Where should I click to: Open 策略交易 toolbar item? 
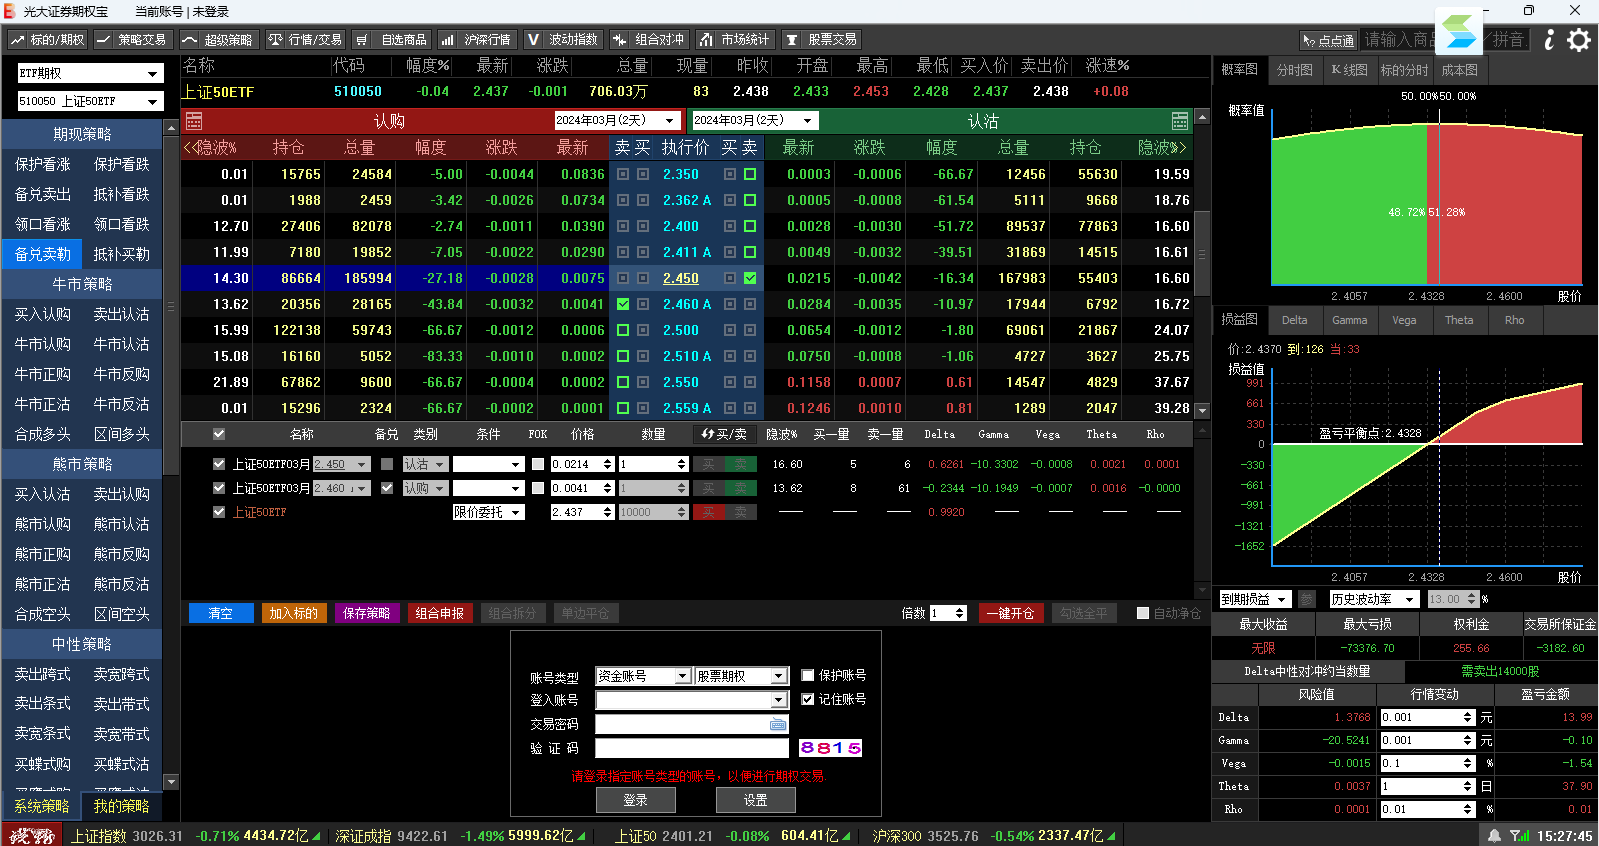pos(131,40)
